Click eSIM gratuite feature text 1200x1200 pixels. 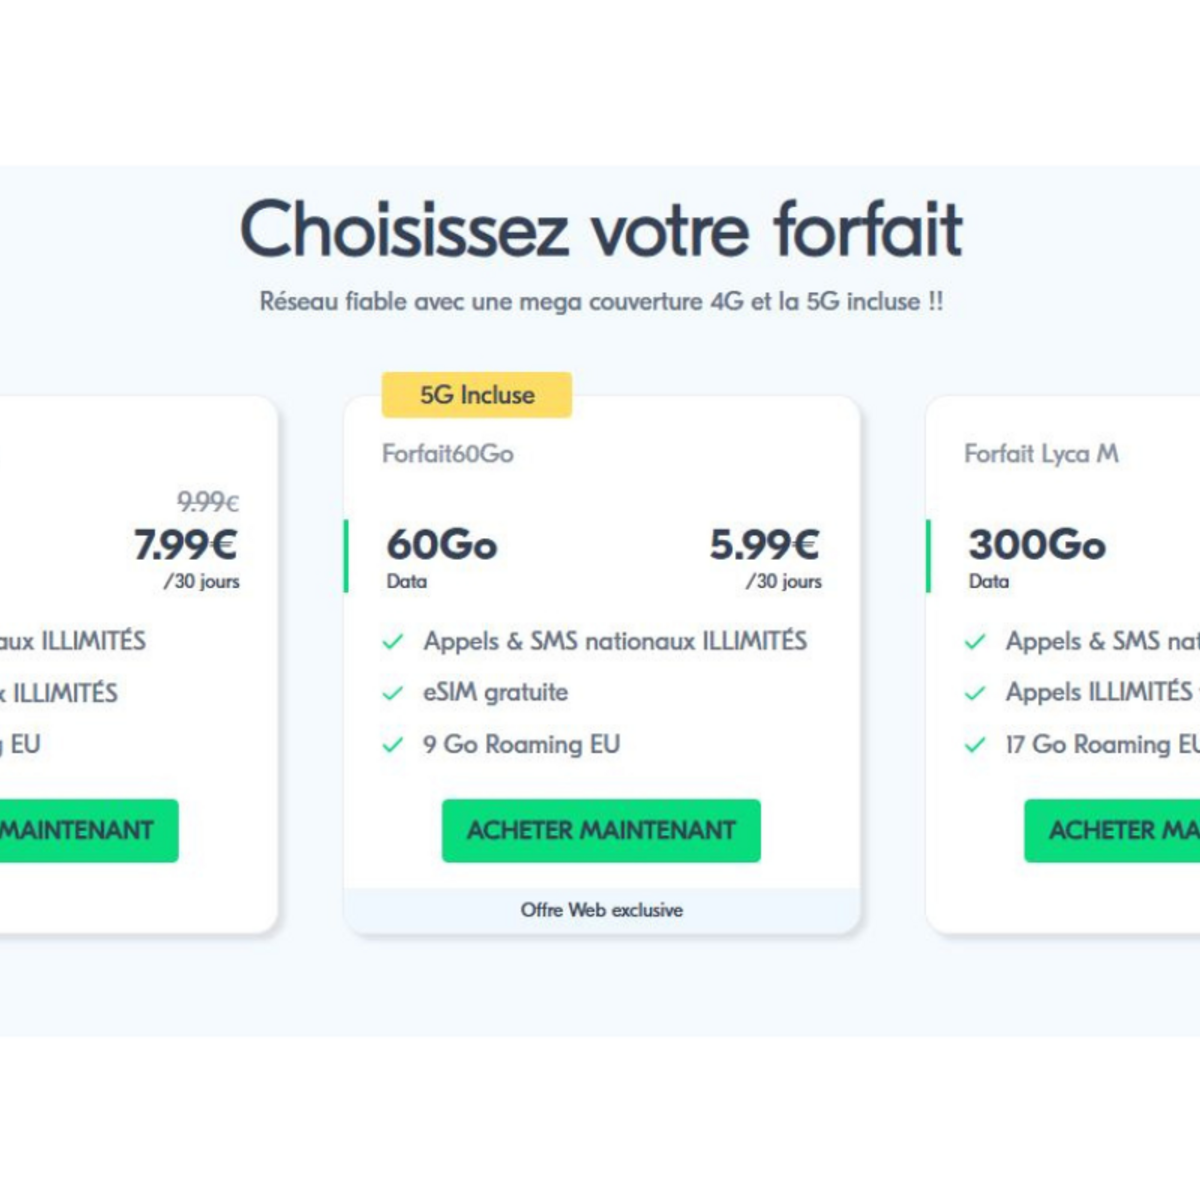coord(495,692)
